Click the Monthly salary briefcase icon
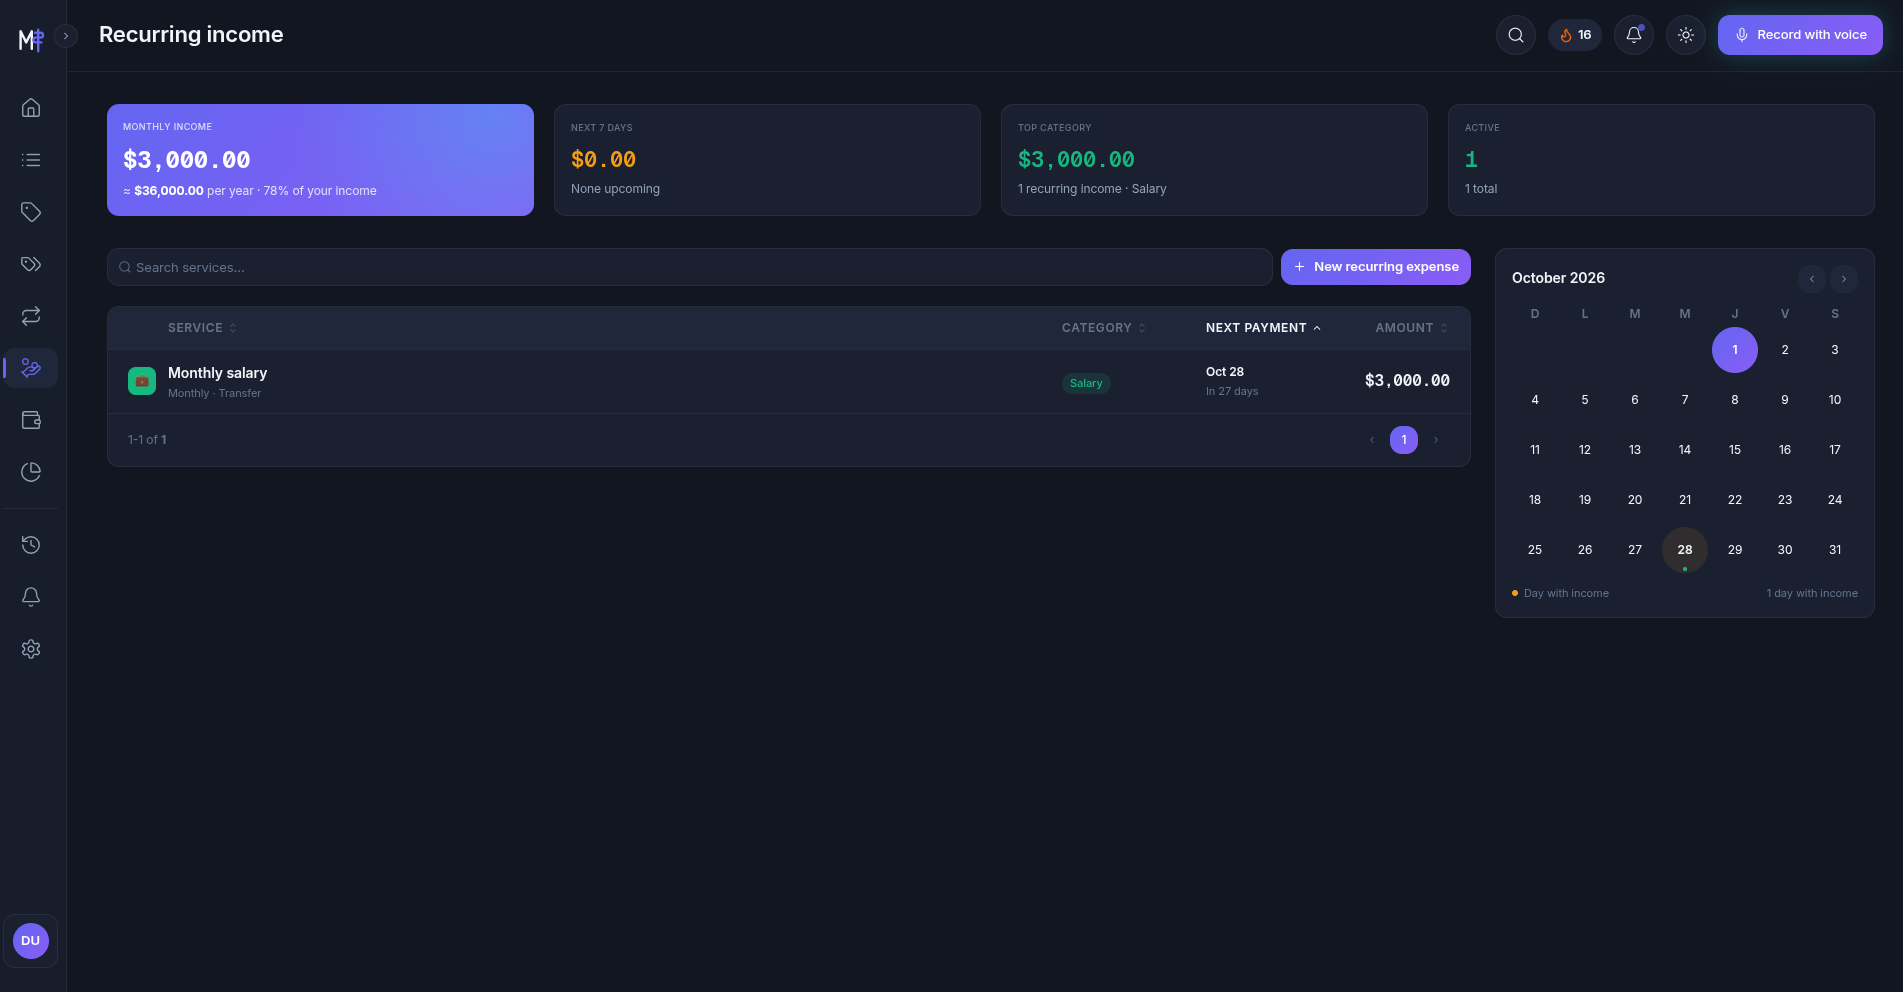1903x992 pixels. tap(142, 381)
